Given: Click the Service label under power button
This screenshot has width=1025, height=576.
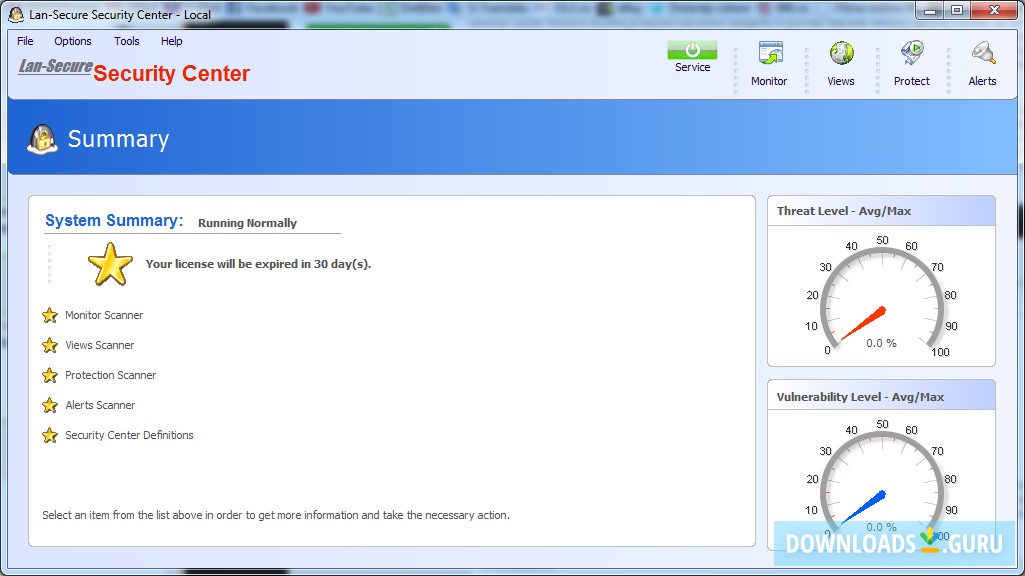Looking at the screenshot, I should 692,67.
